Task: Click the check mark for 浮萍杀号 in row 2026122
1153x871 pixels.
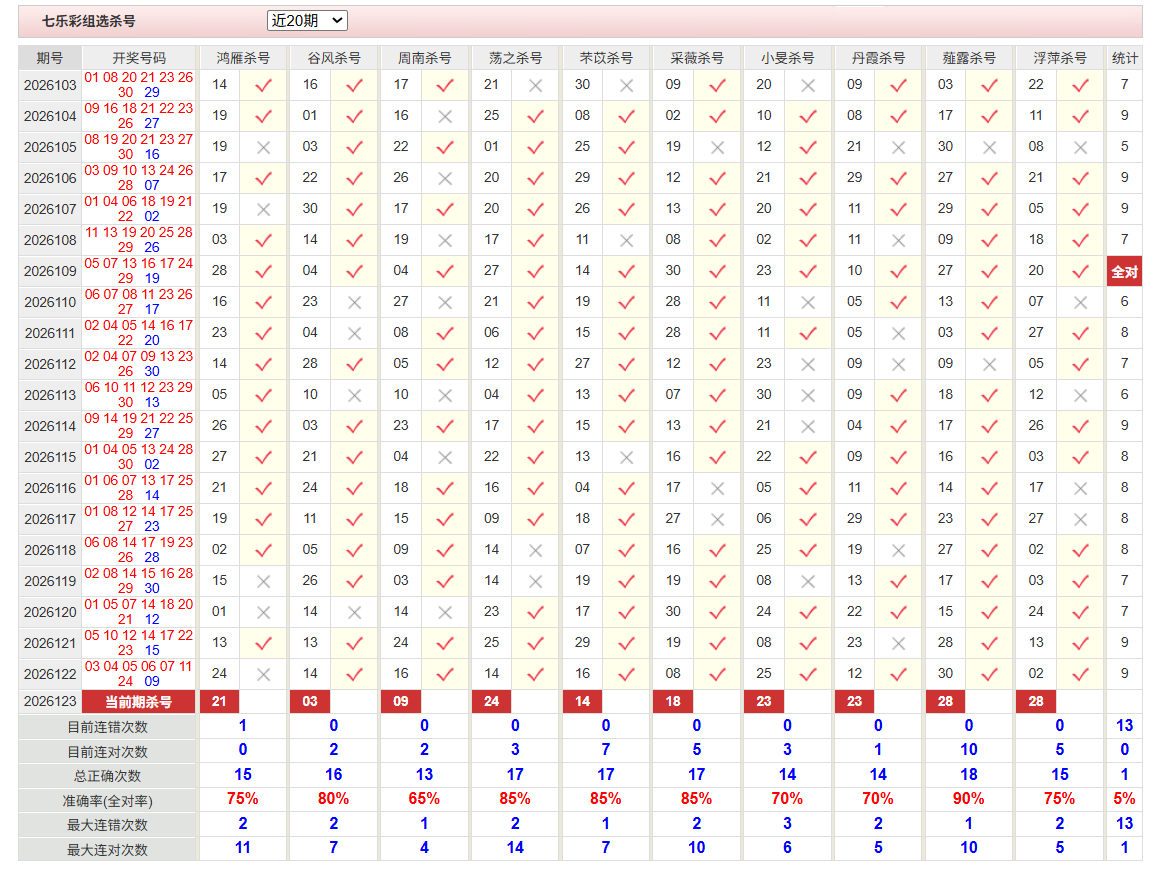Action: click(x=1080, y=674)
